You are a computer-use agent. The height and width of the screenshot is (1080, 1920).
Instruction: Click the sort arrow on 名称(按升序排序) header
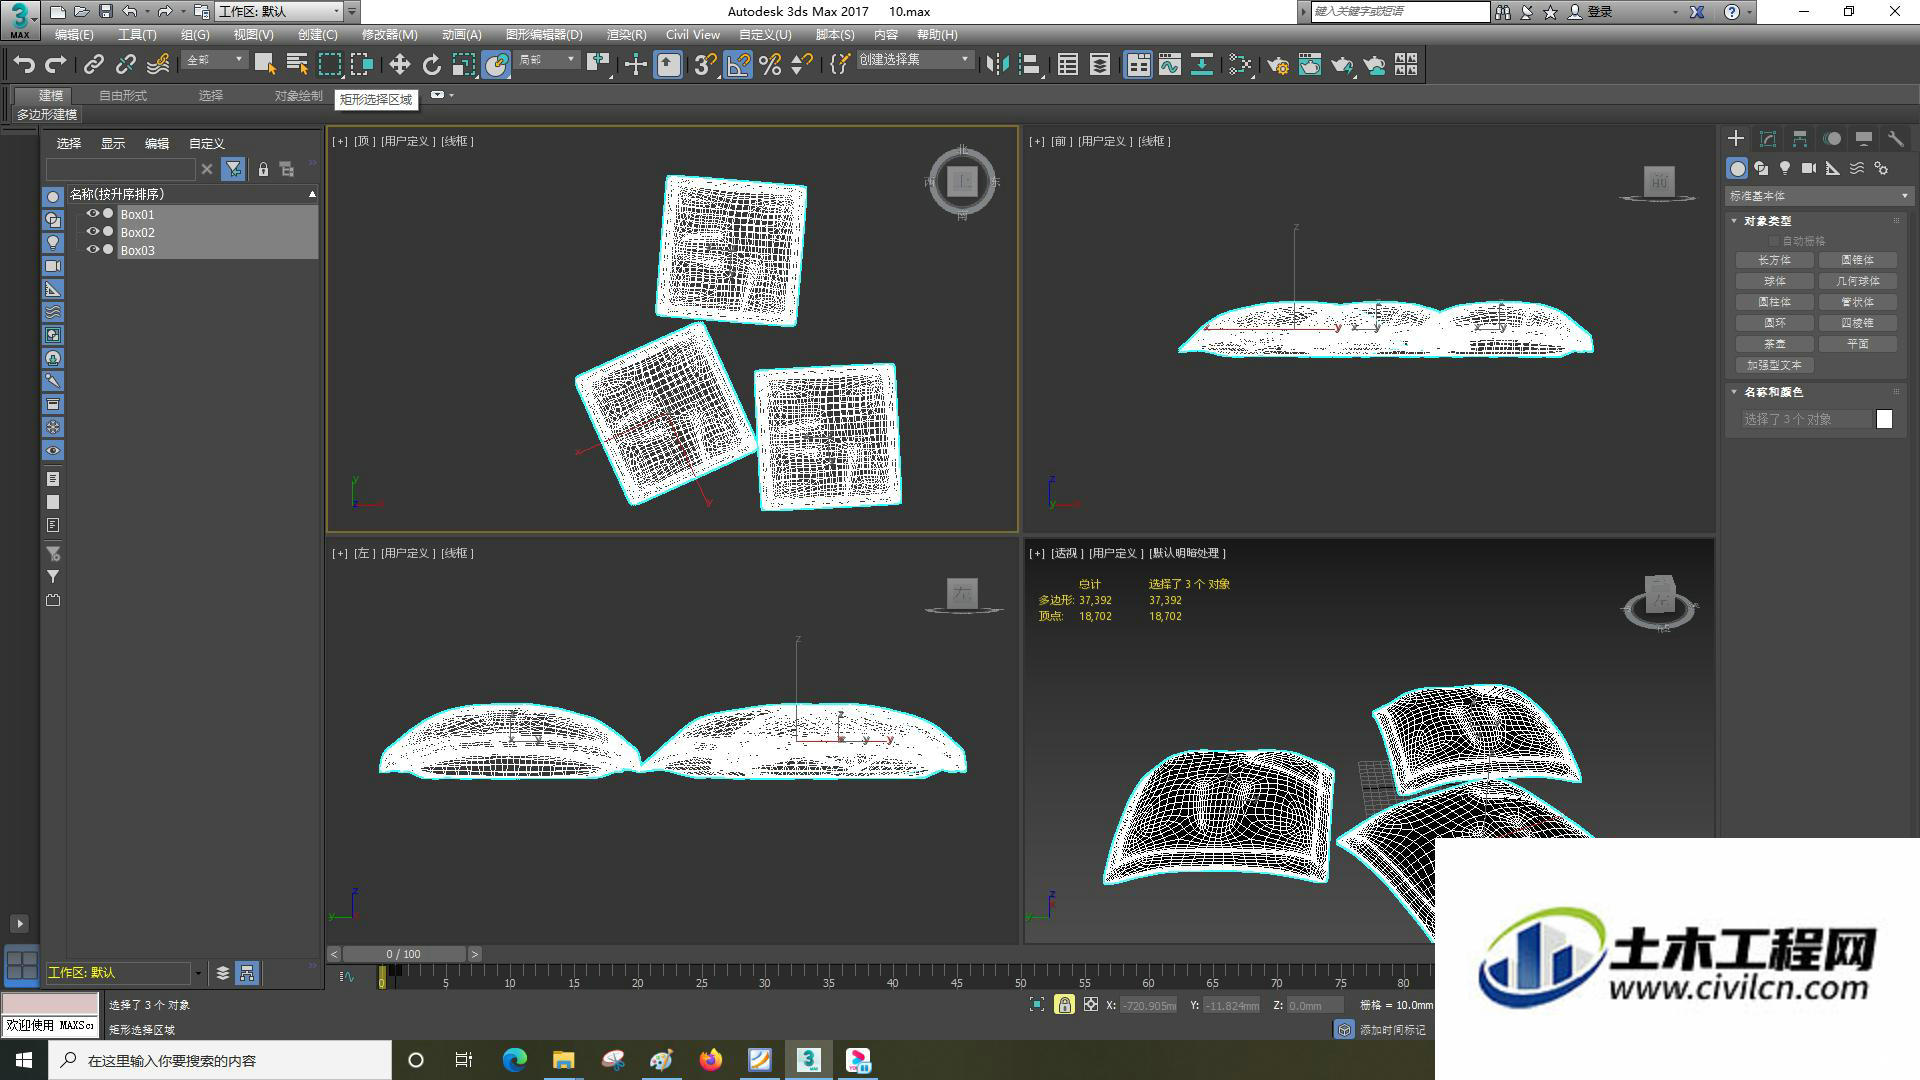[312, 194]
